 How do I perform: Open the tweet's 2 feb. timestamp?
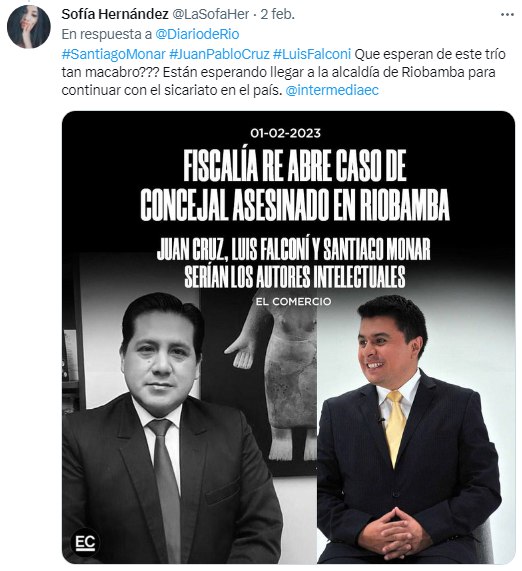[277, 14]
